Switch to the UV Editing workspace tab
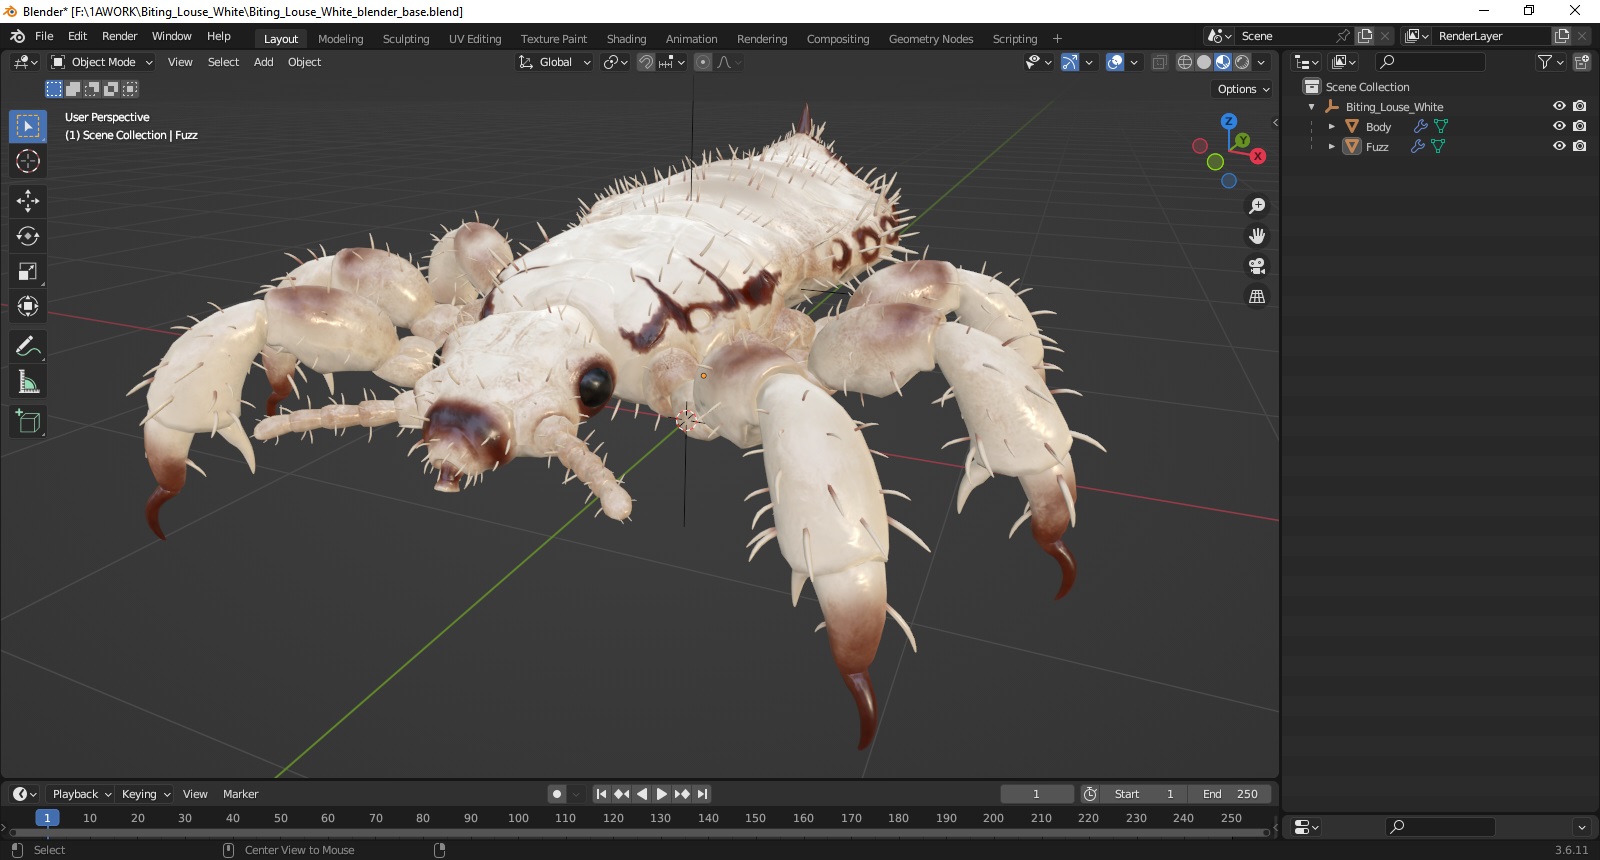The width and height of the screenshot is (1600, 860). 475,39
